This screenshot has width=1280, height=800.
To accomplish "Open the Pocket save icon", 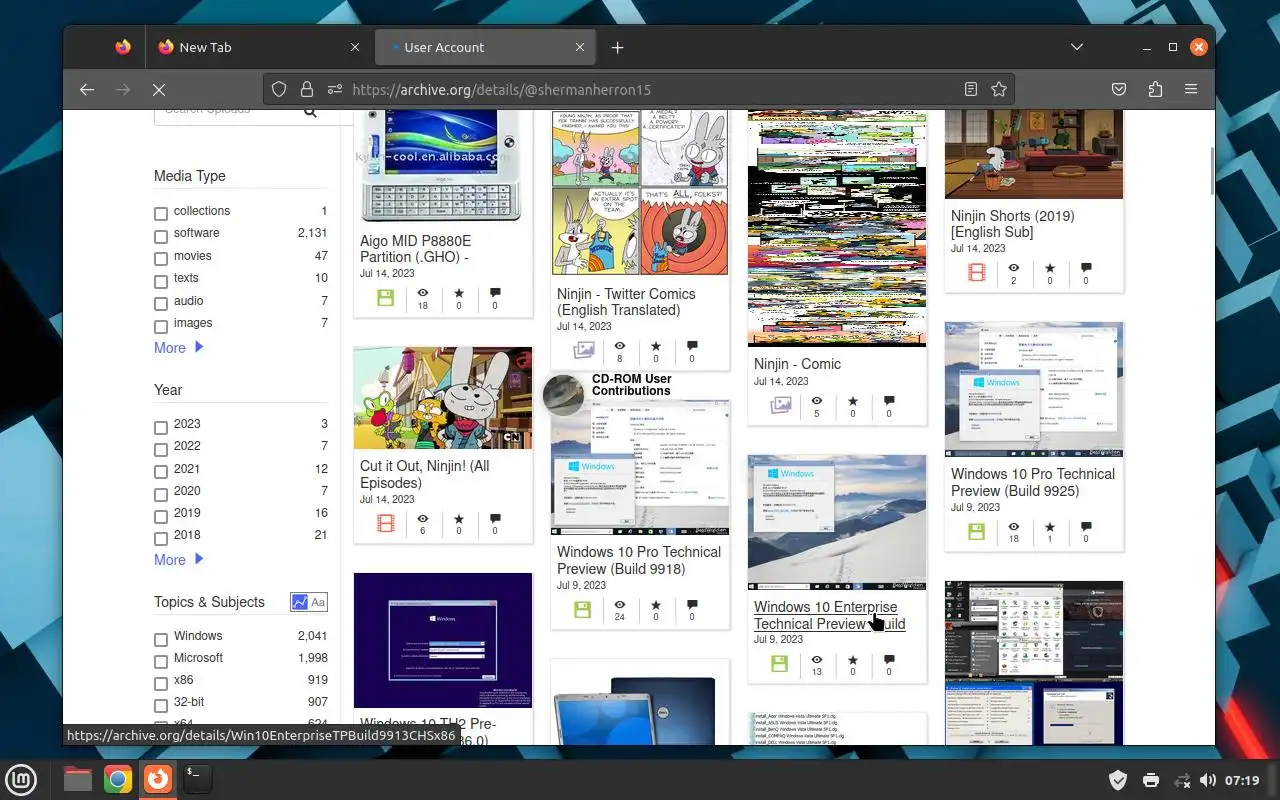I will tap(1119, 89).
